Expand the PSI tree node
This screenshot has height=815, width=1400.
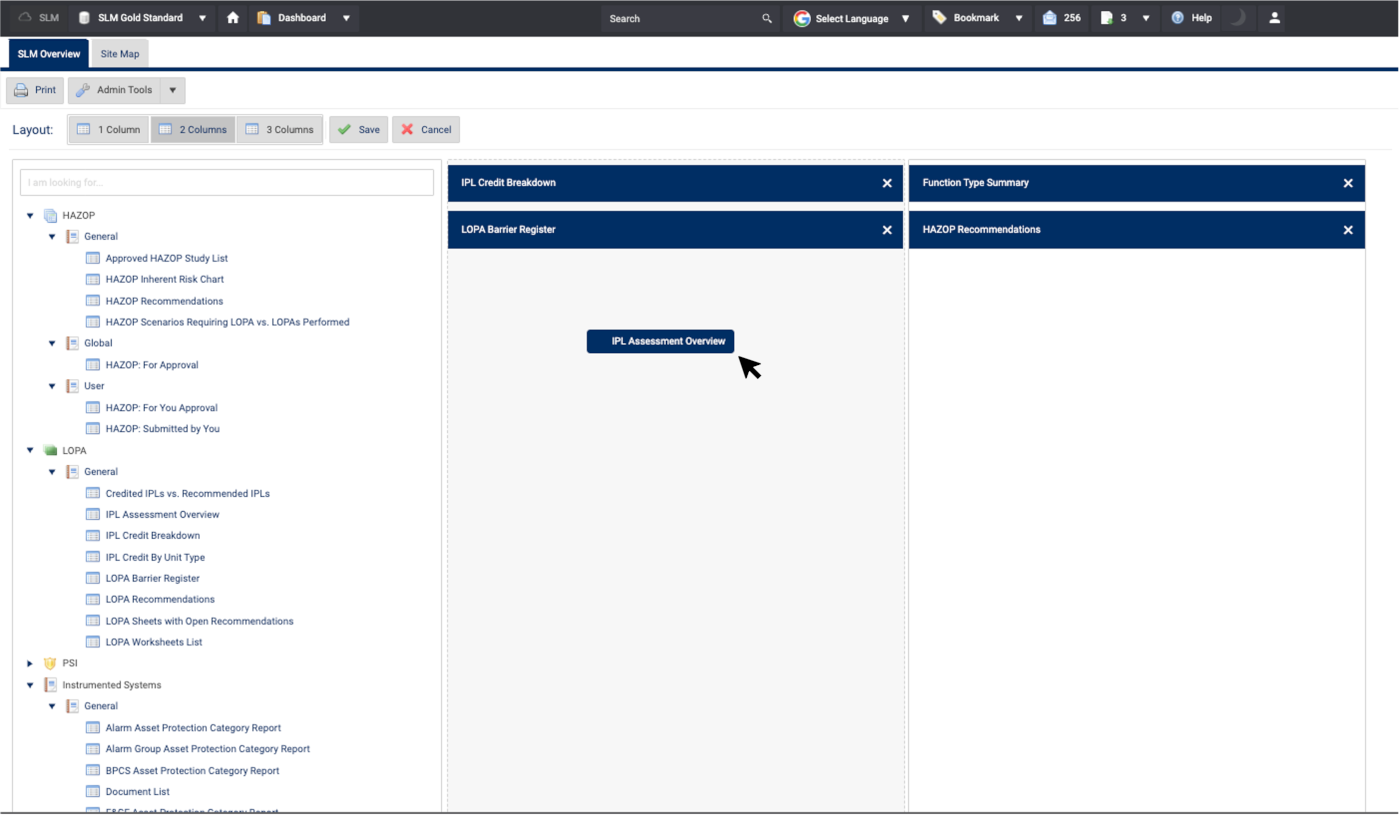click(30, 663)
